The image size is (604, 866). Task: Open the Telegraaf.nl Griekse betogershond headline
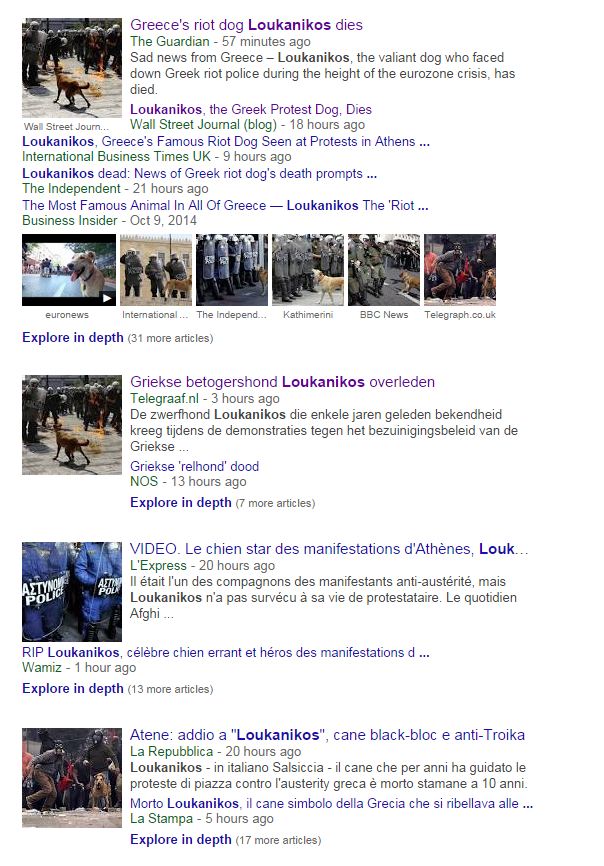(x=283, y=382)
